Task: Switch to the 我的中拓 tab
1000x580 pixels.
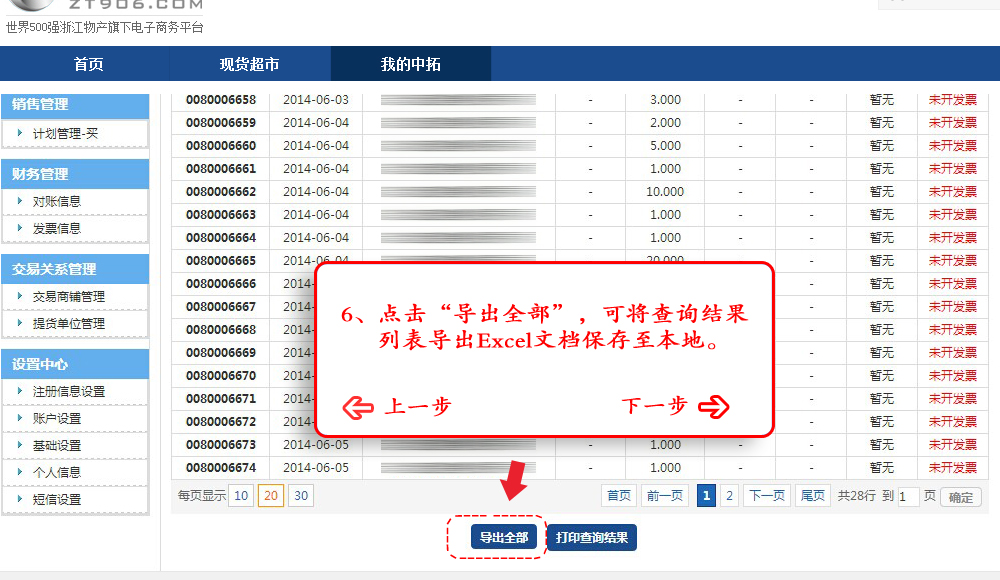Action: click(410, 65)
